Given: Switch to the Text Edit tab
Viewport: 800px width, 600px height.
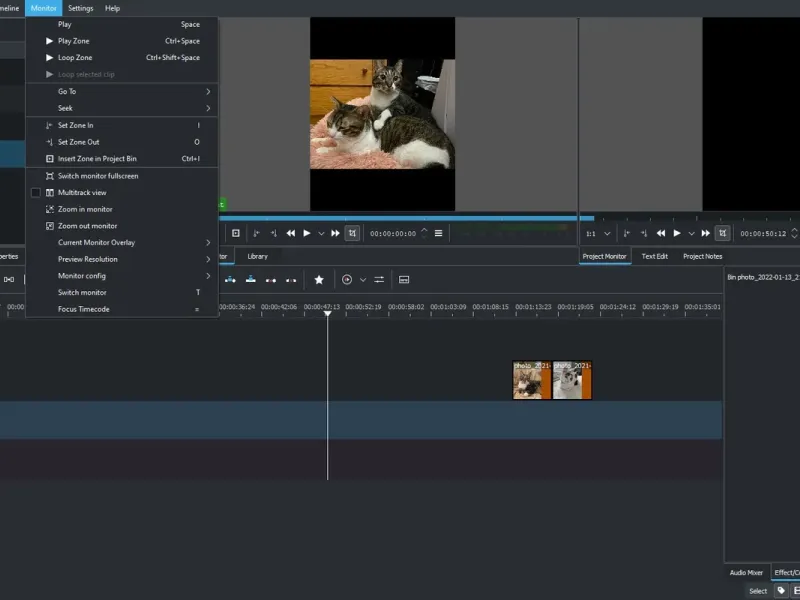Looking at the screenshot, I should (x=655, y=256).
